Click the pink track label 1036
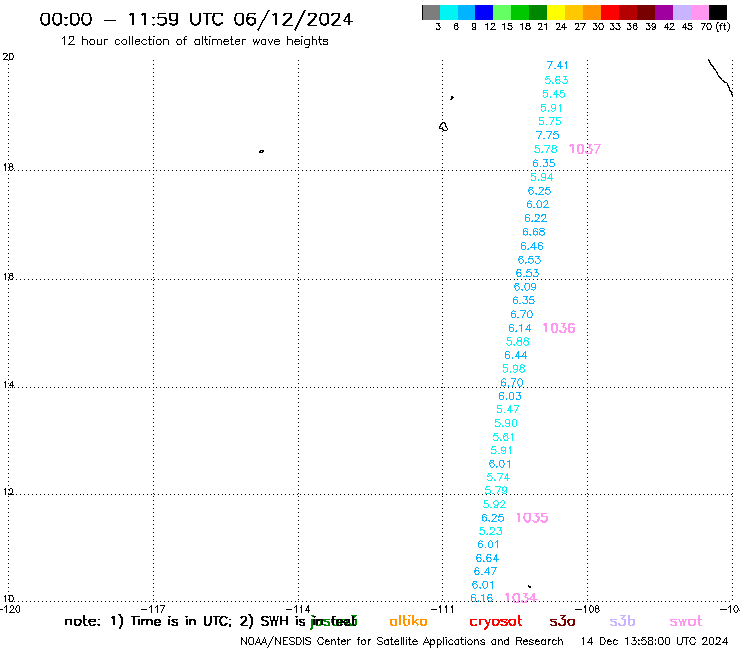Image resolution: width=740 pixels, height=650 pixels. (559, 328)
